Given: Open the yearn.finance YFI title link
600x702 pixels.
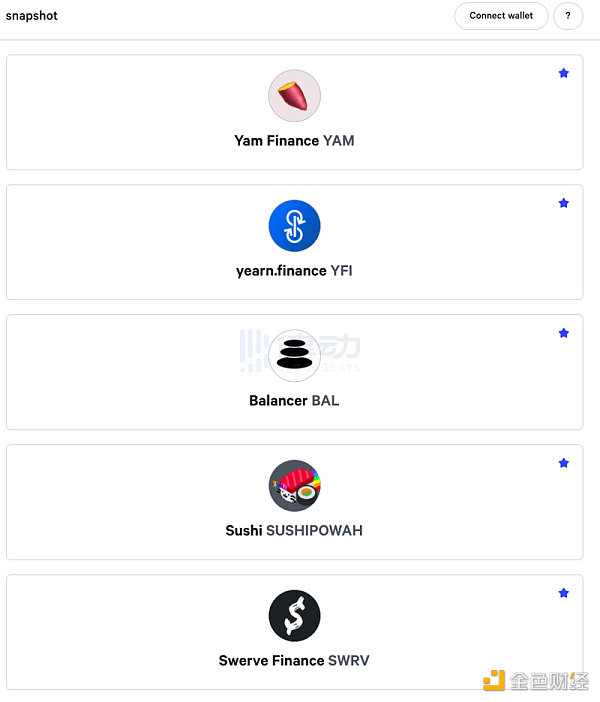Looking at the screenshot, I should [294, 271].
